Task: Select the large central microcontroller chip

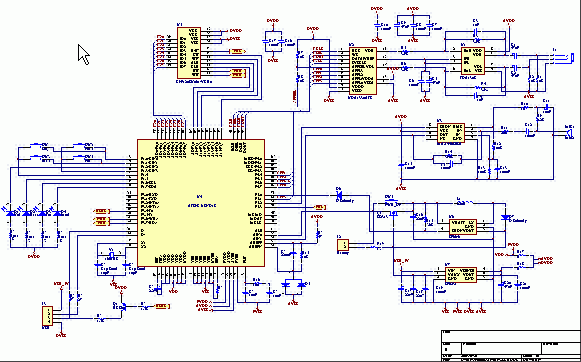Action: (201, 203)
